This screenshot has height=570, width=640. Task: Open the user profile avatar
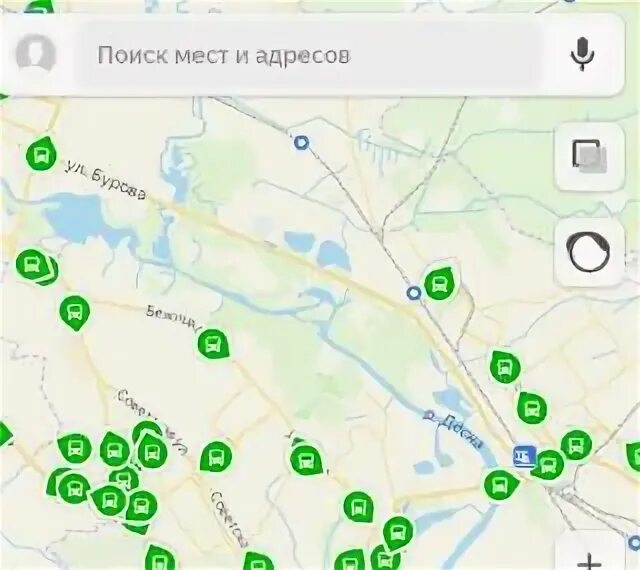click(x=36, y=54)
